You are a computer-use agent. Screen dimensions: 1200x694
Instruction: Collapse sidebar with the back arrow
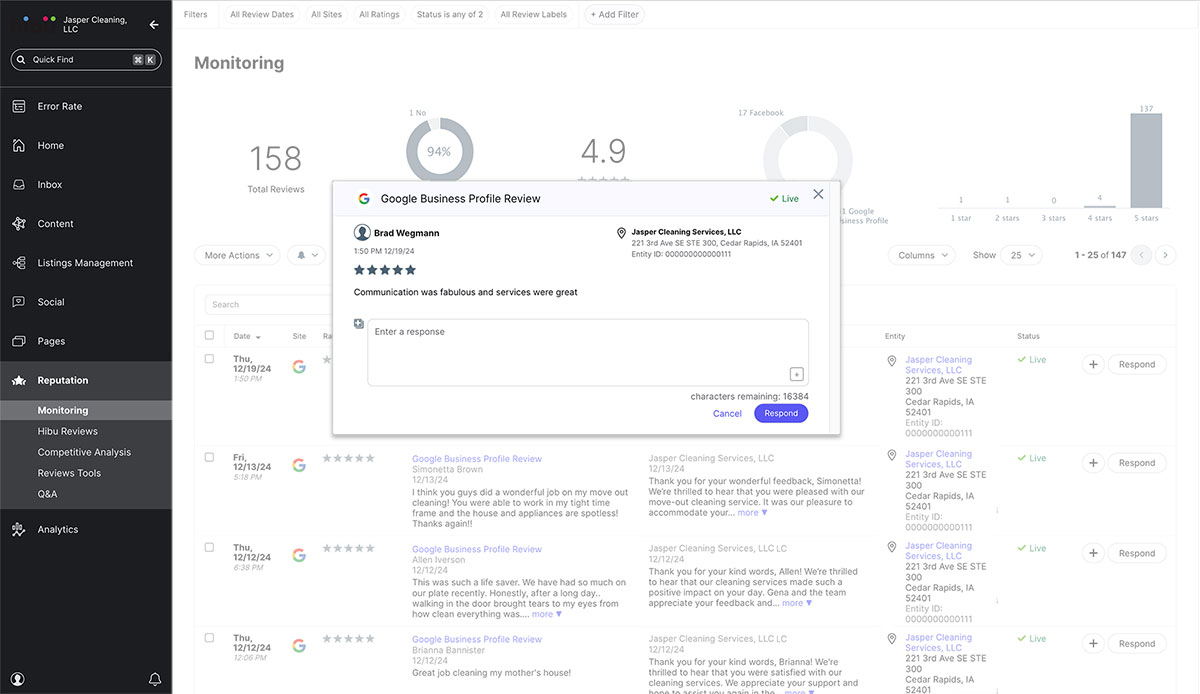click(x=154, y=25)
